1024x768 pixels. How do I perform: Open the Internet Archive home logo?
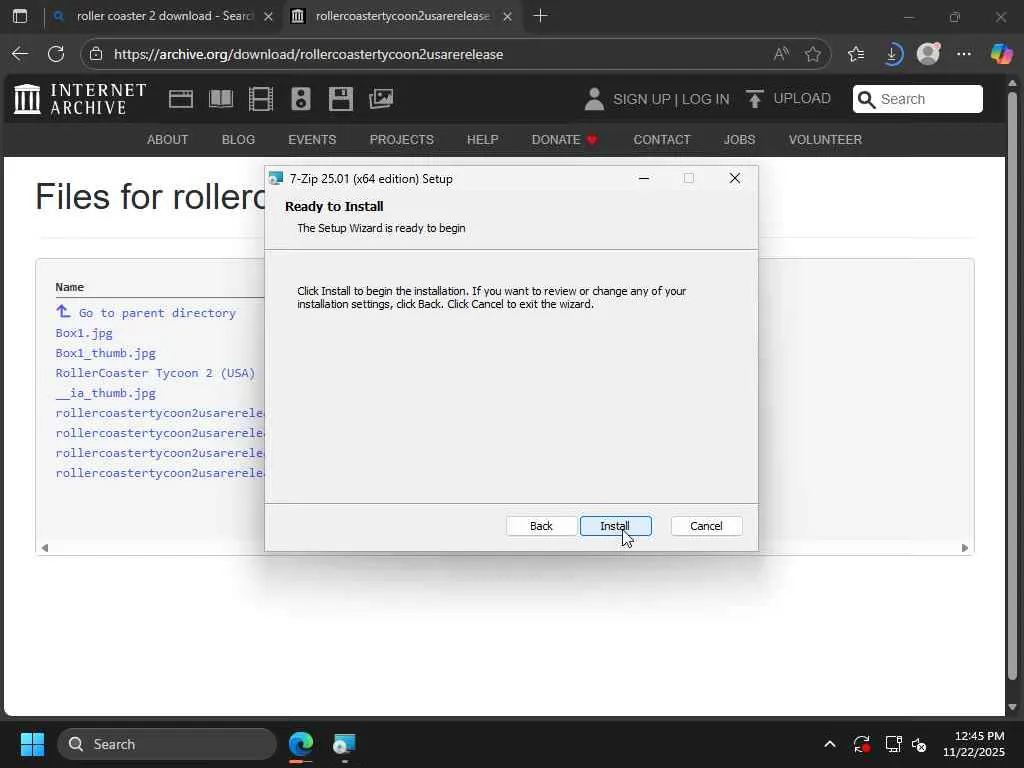(80, 99)
